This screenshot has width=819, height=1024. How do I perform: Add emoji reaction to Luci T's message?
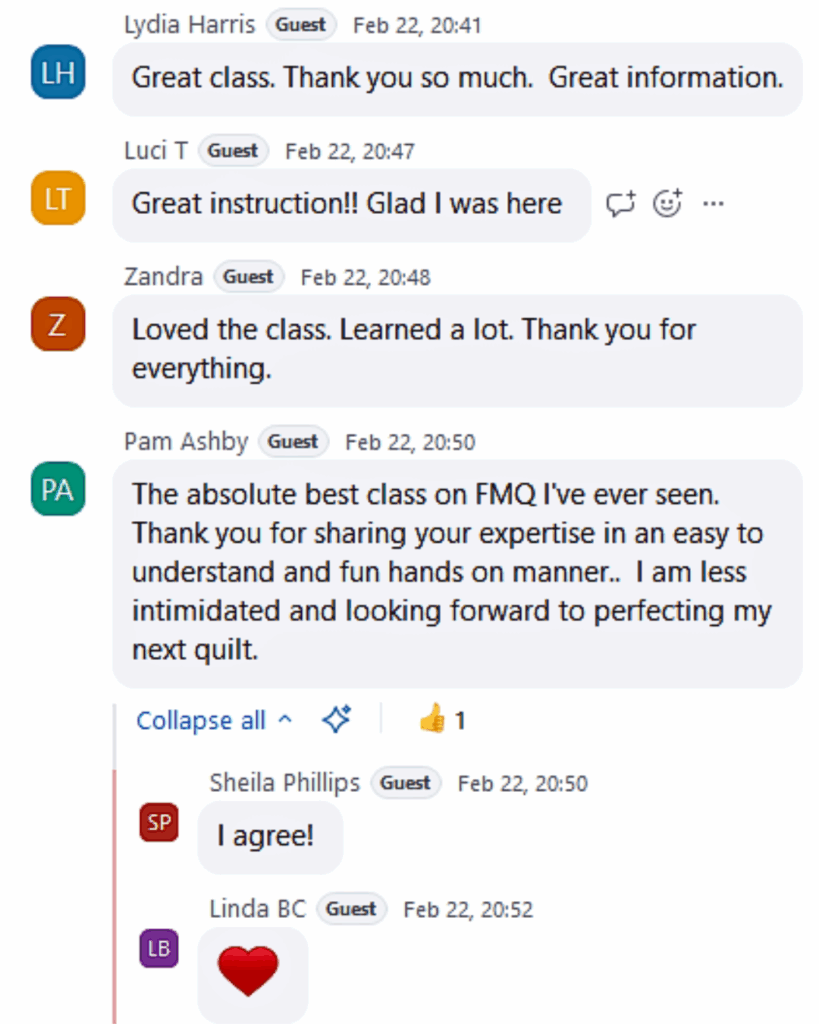[x=667, y=204]
